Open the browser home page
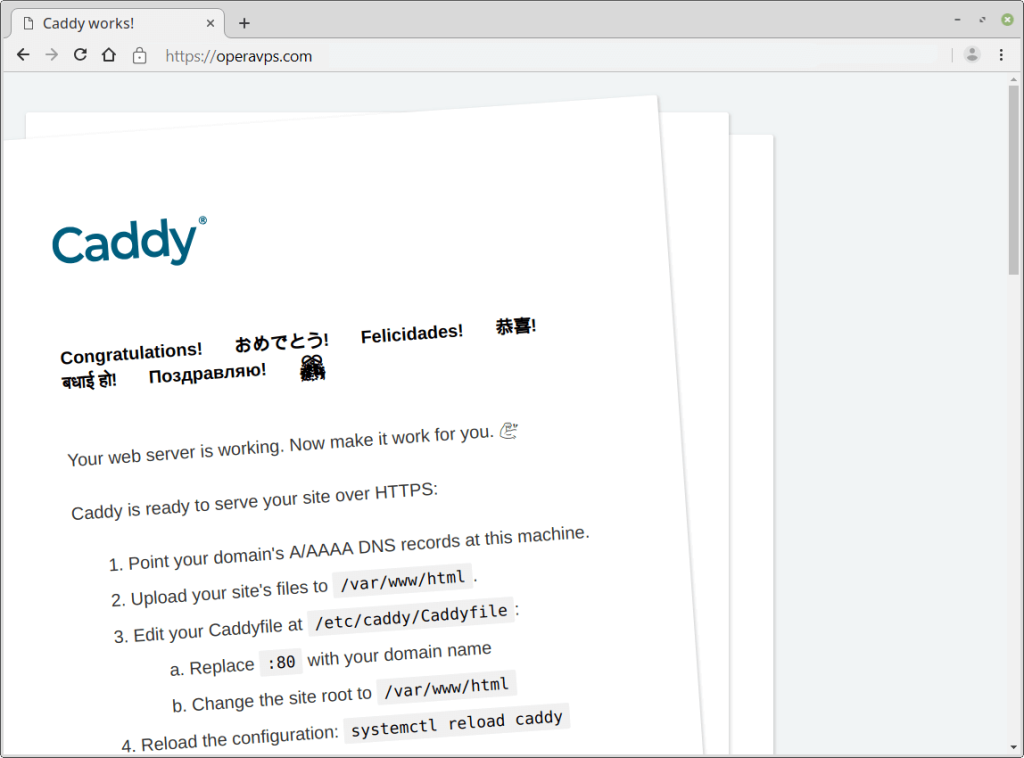The width and height of the screenshot is (1024, 758). 109,55
